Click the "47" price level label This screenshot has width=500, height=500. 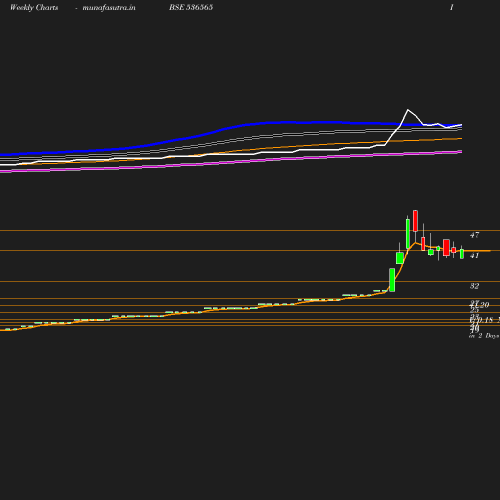point(474,235)
